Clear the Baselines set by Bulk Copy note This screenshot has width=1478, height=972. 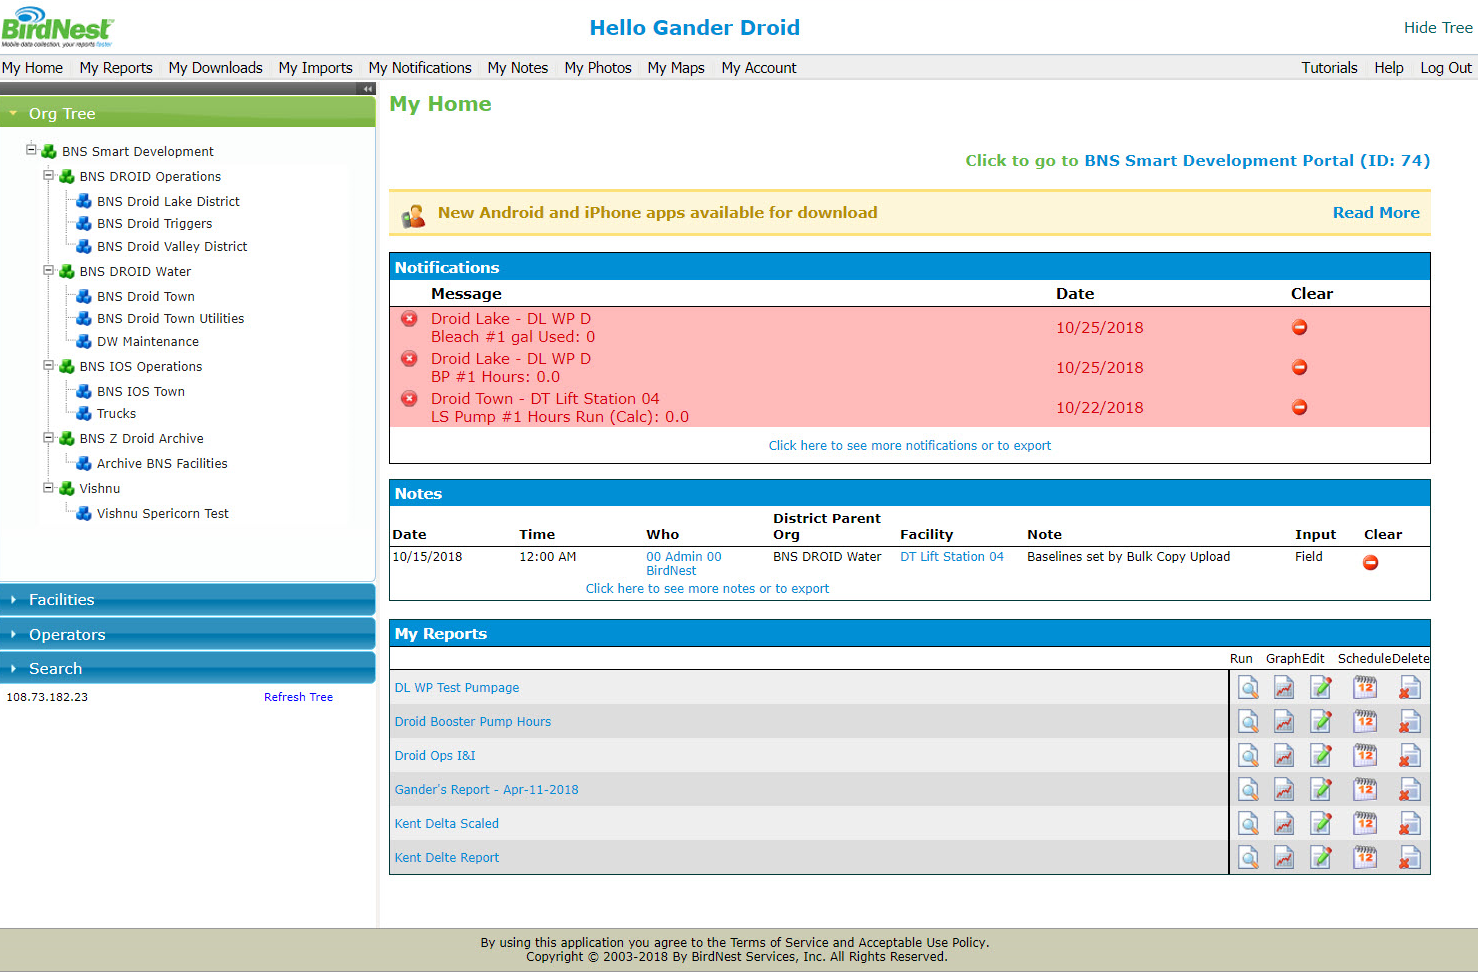point(1371,563)
